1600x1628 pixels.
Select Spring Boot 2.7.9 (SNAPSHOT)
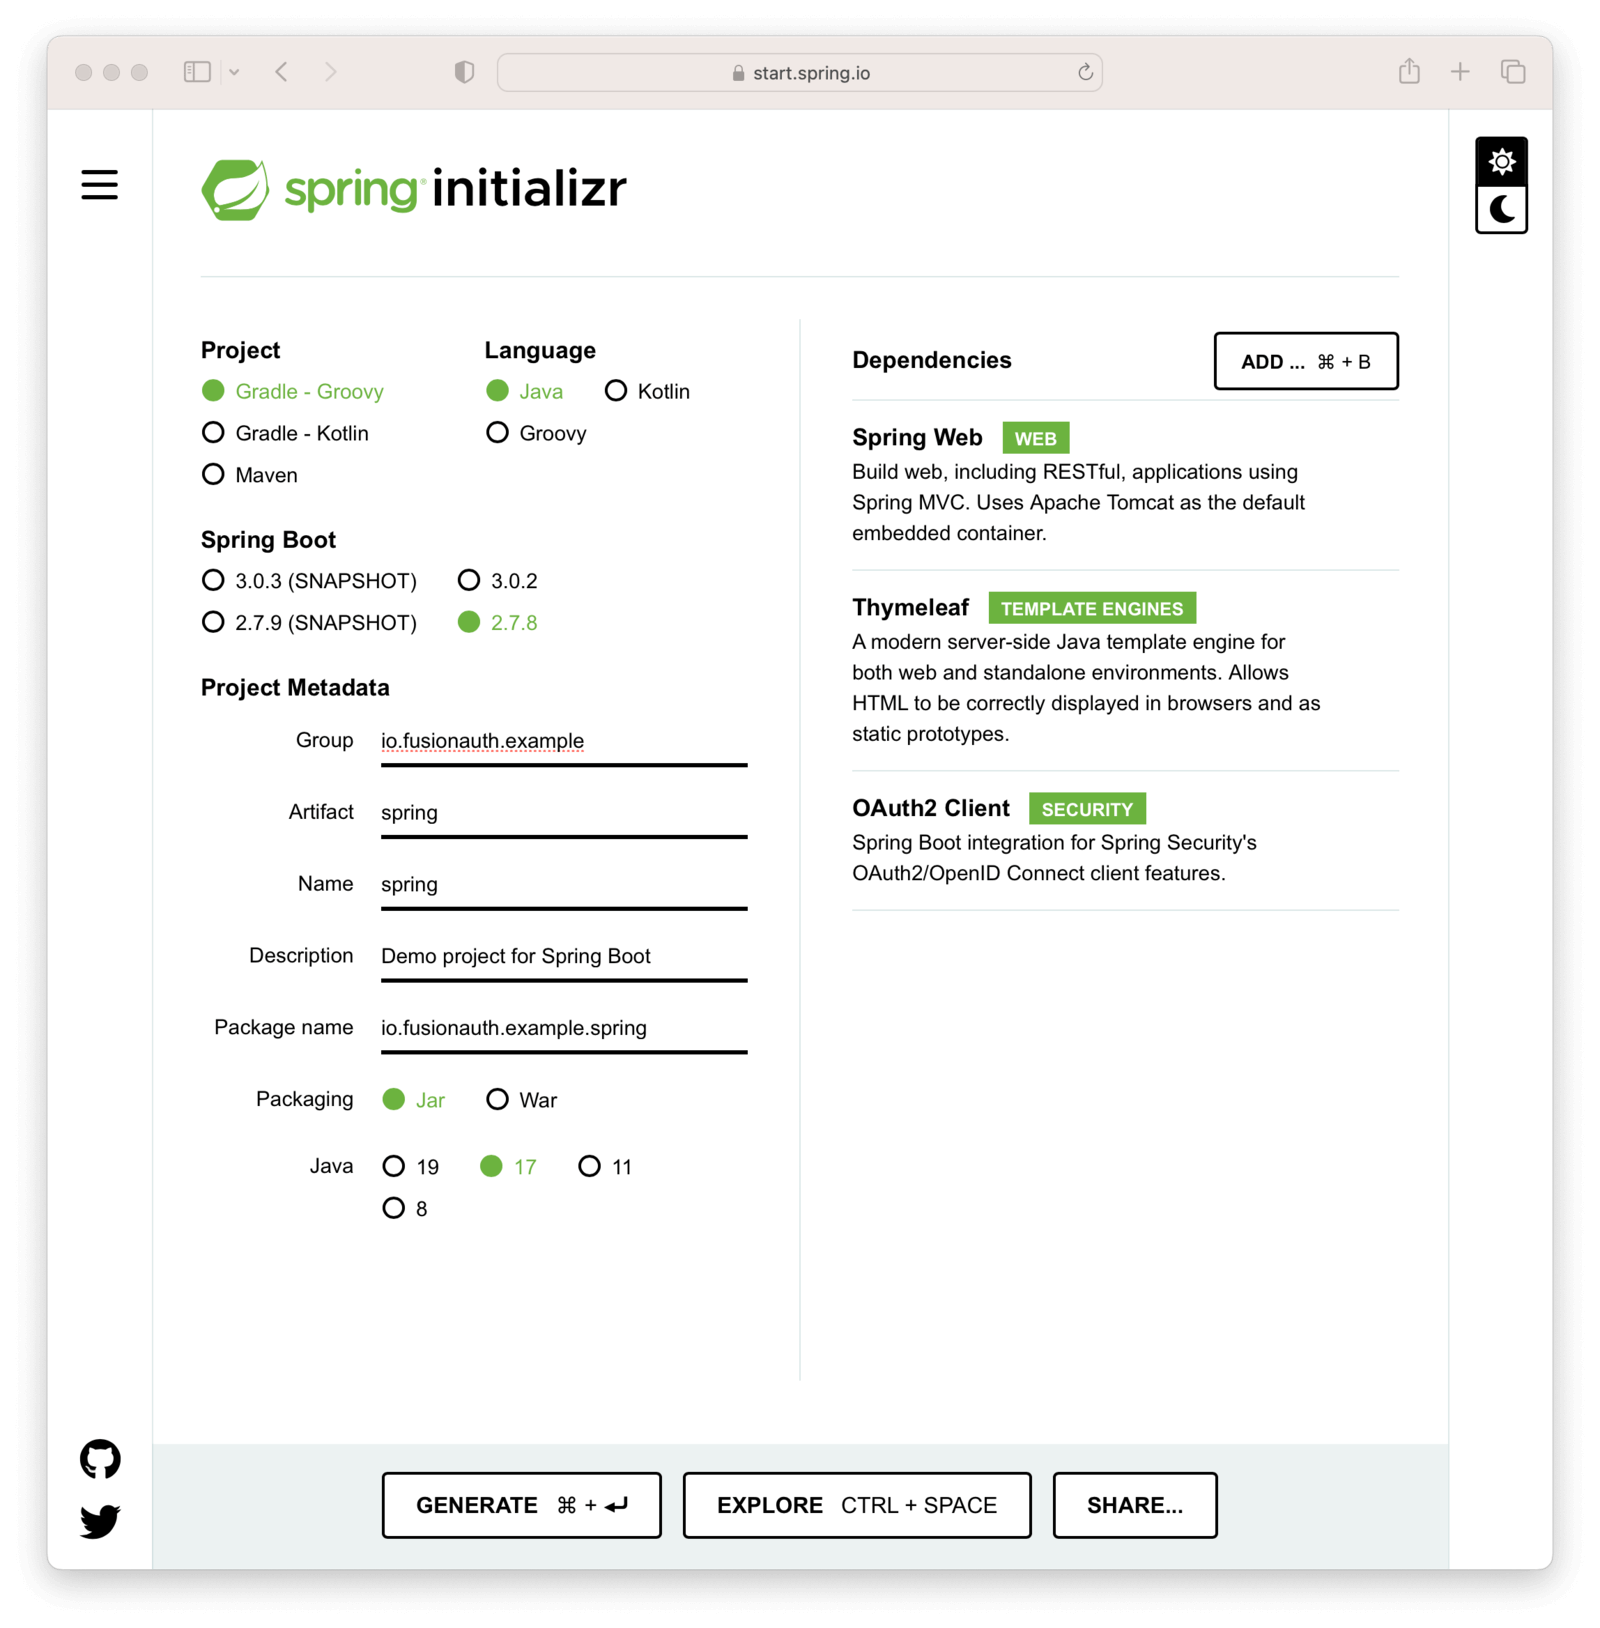click(309, 623)
